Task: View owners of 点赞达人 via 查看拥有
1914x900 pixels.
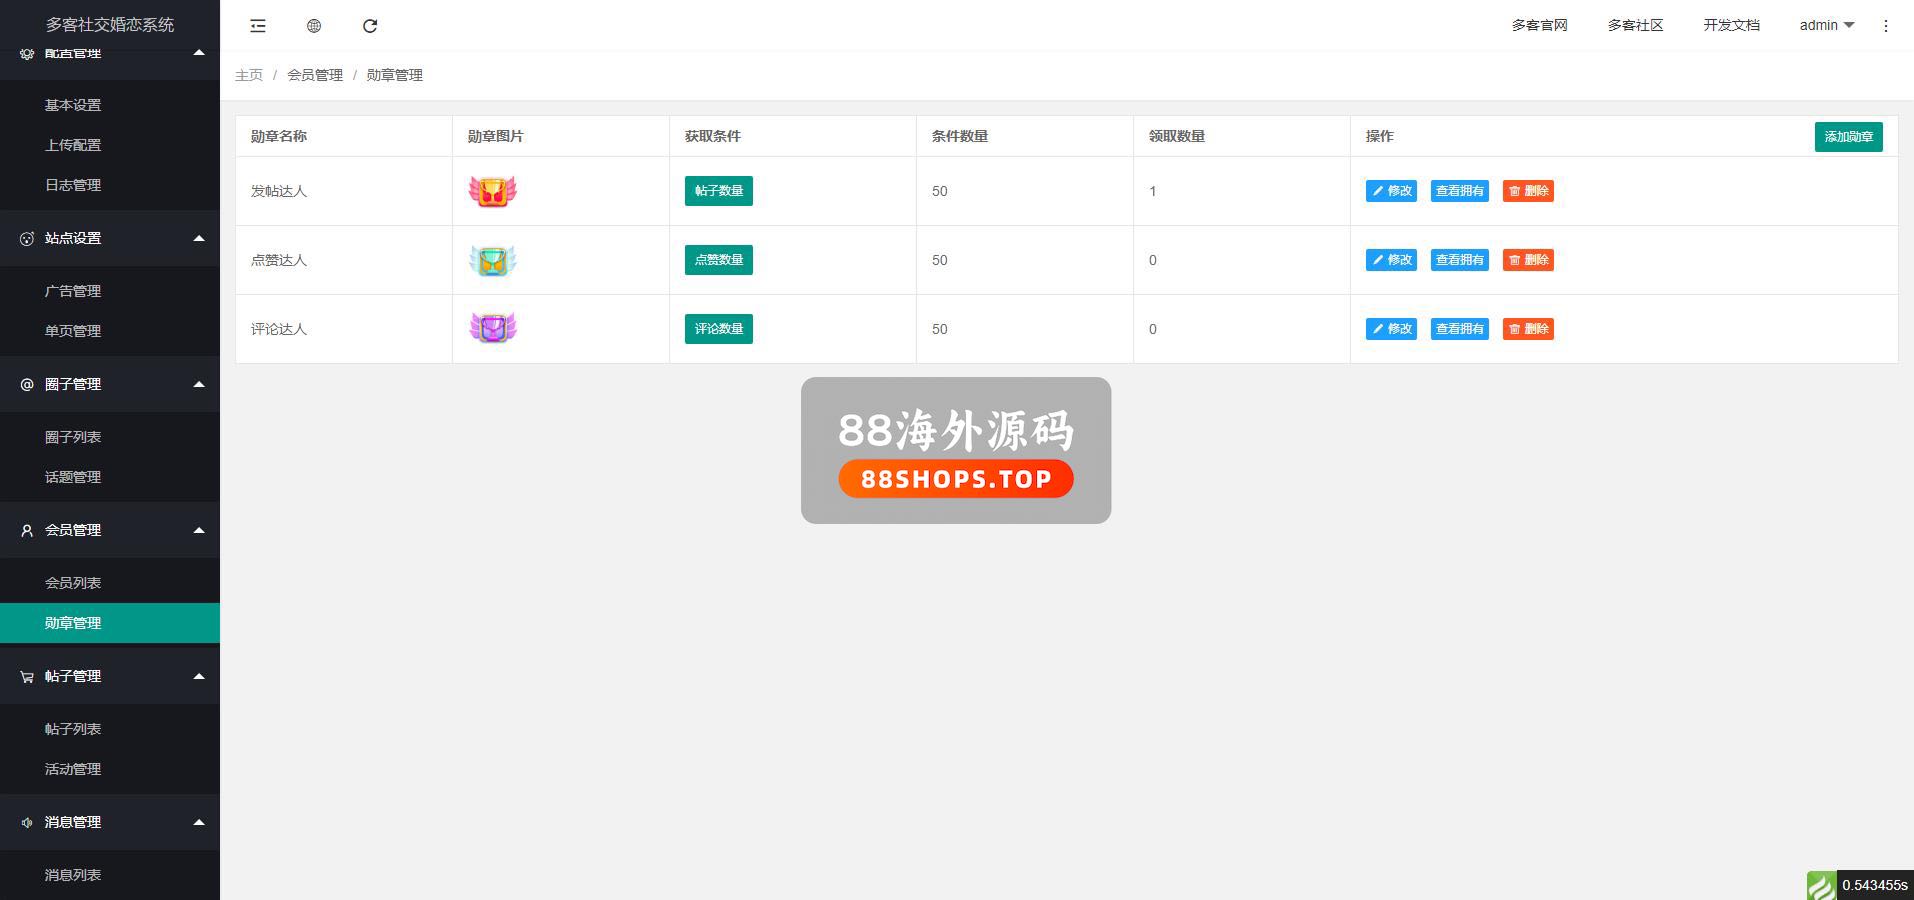Action: pyautogui.click(x=1459, y=260)
